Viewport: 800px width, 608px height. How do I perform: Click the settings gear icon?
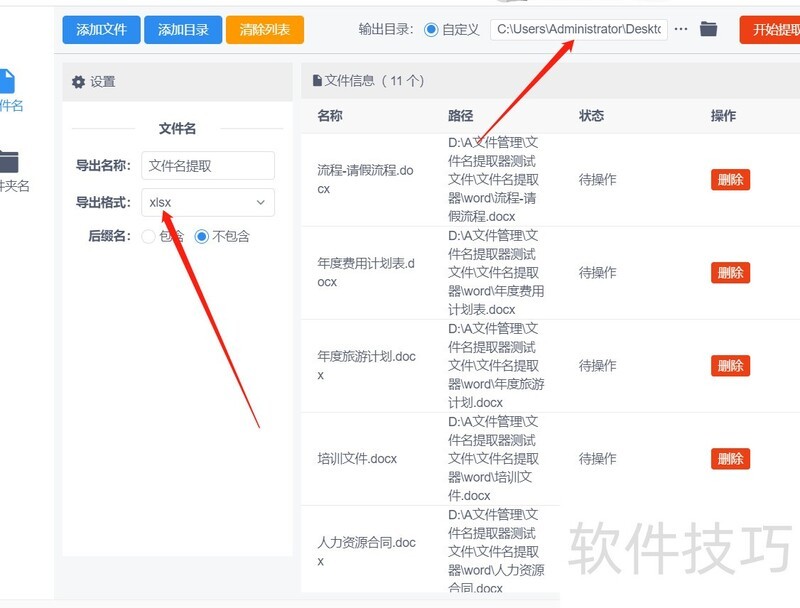click(x=78, y=82)
